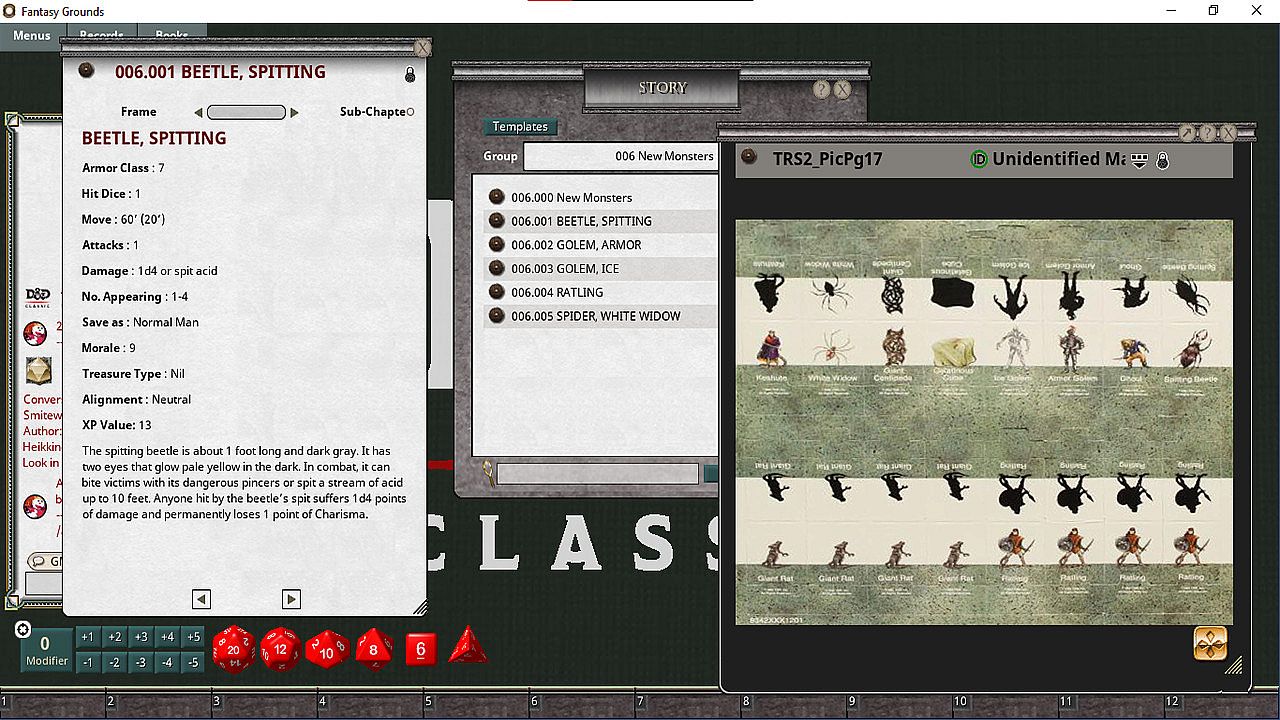Click the Fantasy Grounds app icon in title bar
The height and width of the screenshot is (720, 1280).
[x=10, y=11]
